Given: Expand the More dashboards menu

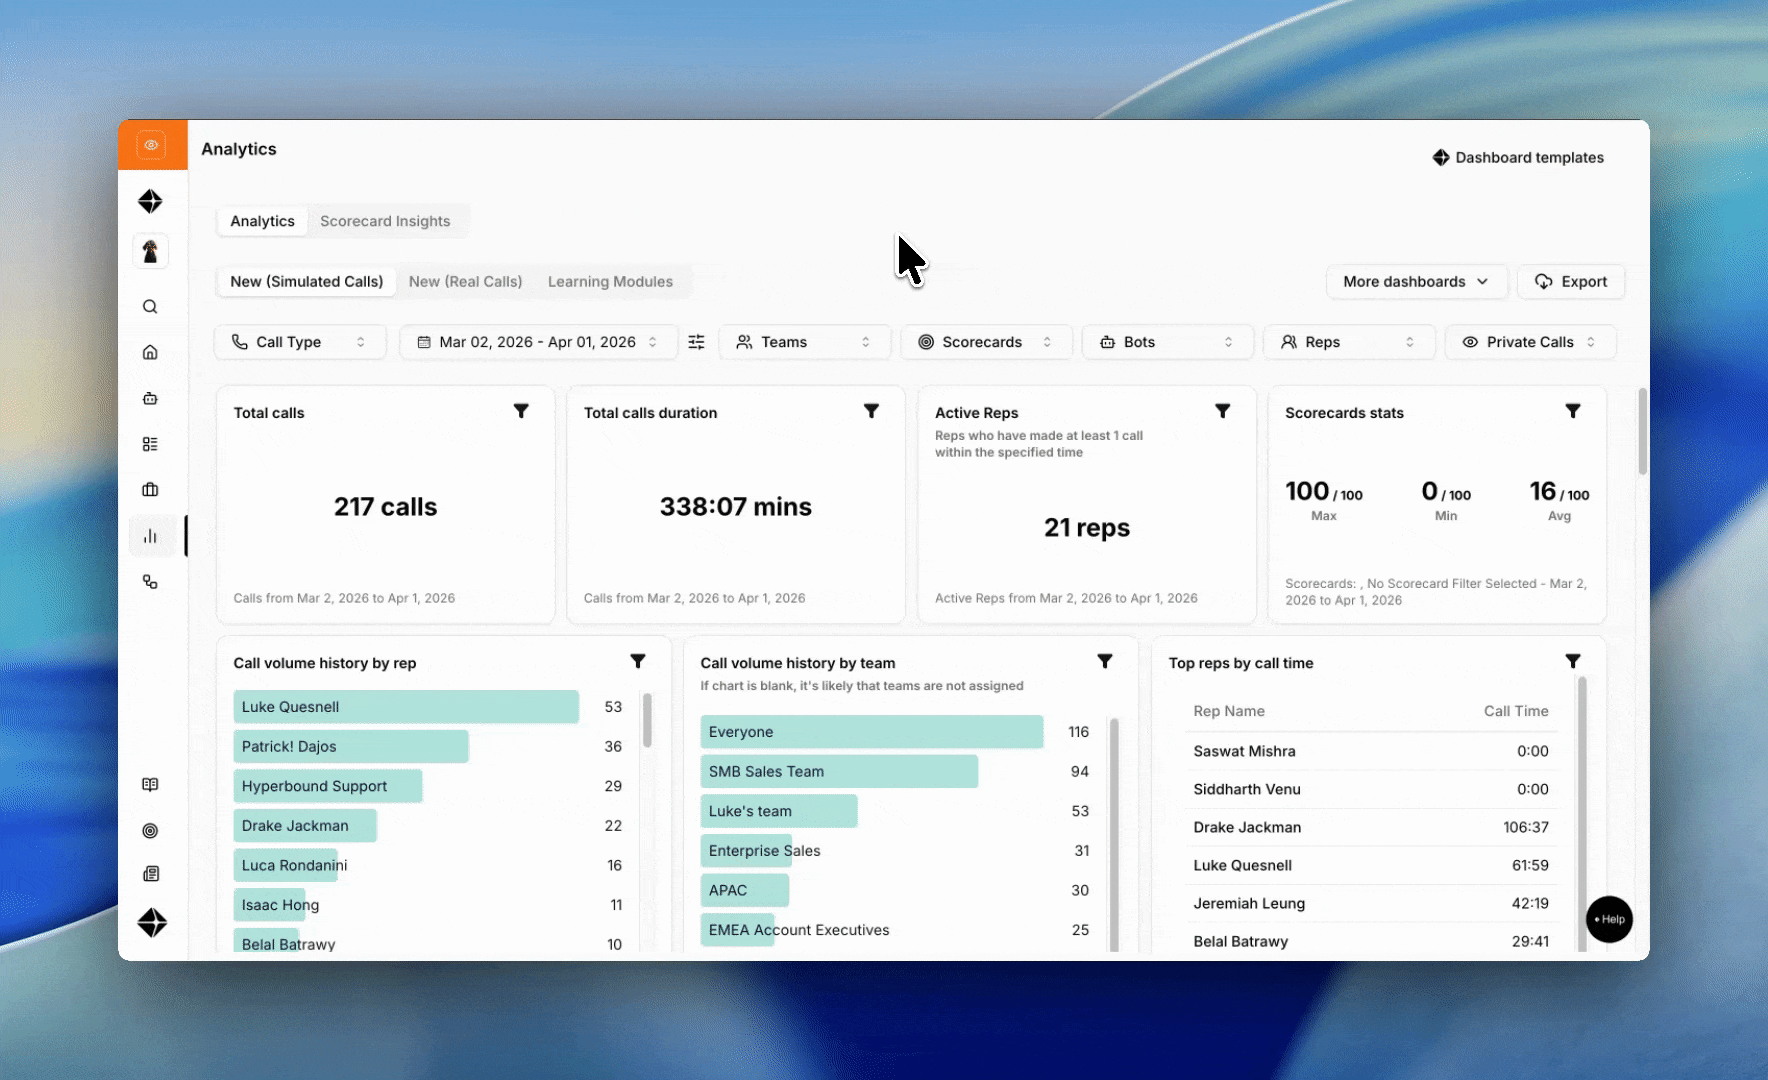Looking at the screenshot, I should coord(1416,282).
